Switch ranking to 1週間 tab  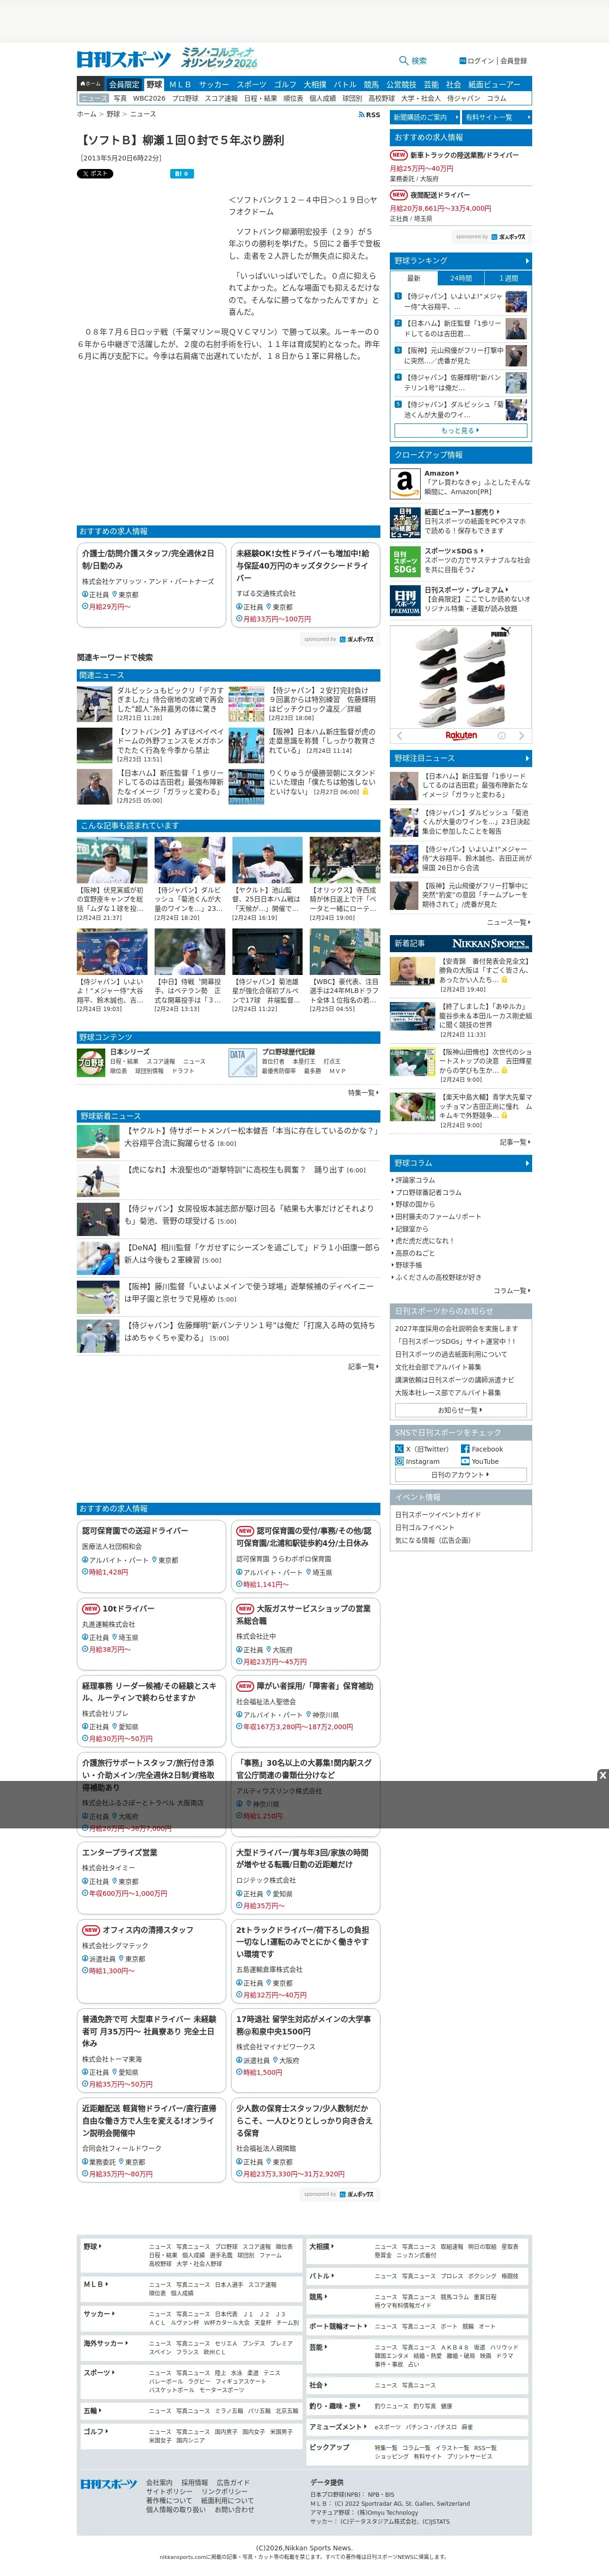(x=509, y=278)
